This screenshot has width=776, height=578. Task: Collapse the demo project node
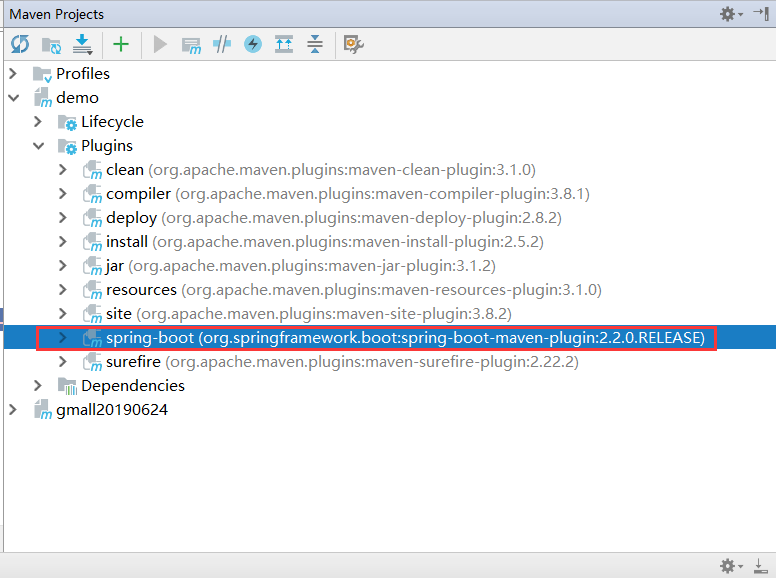(13, 98)
